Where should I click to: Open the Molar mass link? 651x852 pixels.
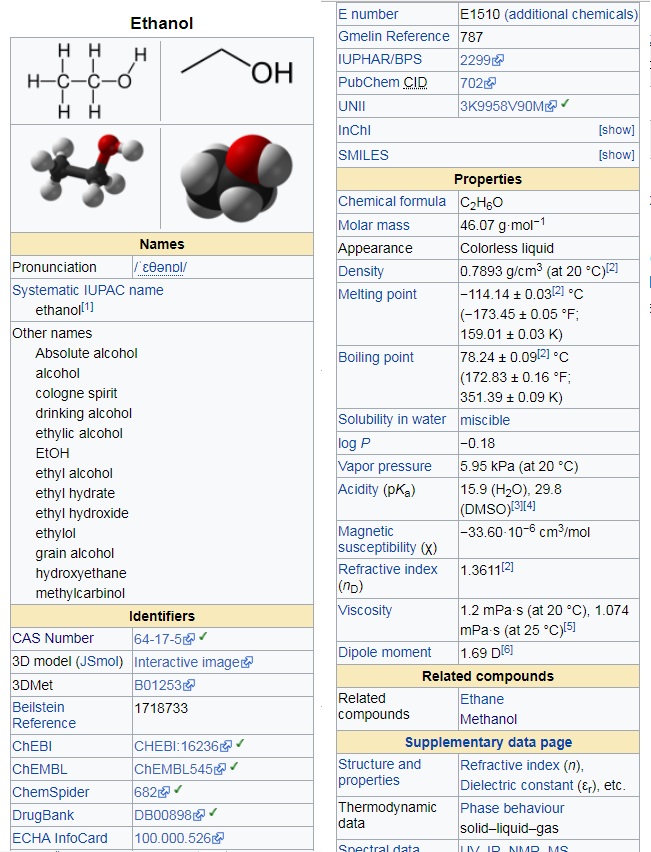[x=373, y=225]
